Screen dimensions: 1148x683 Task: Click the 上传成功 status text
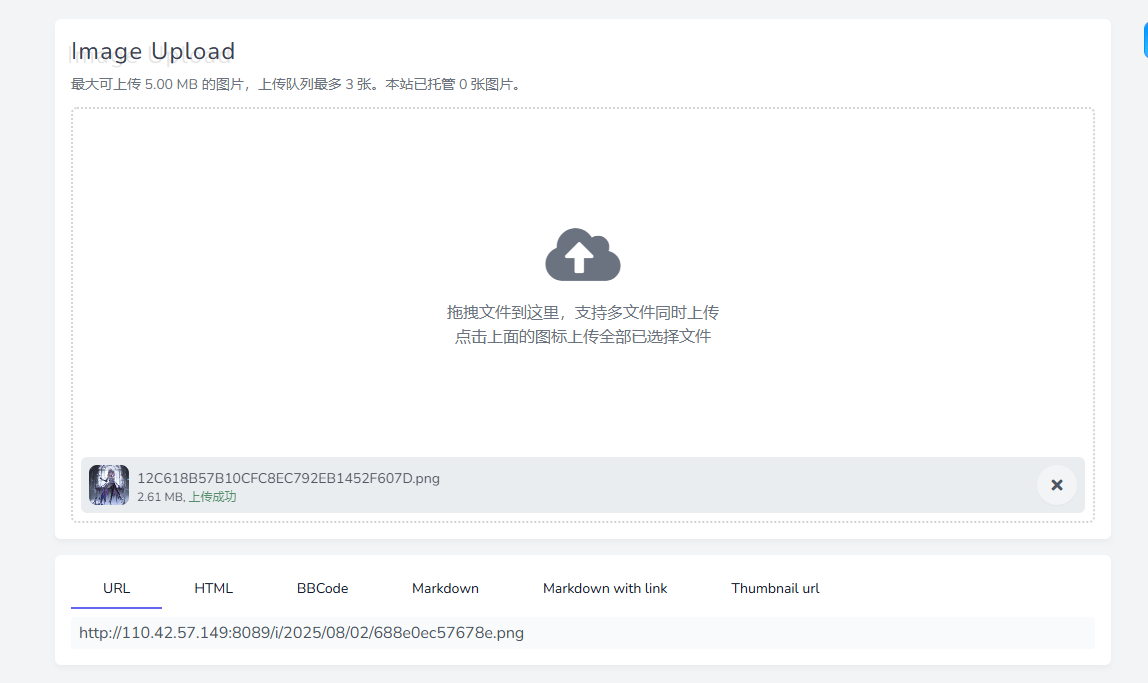tap(212, 496)
